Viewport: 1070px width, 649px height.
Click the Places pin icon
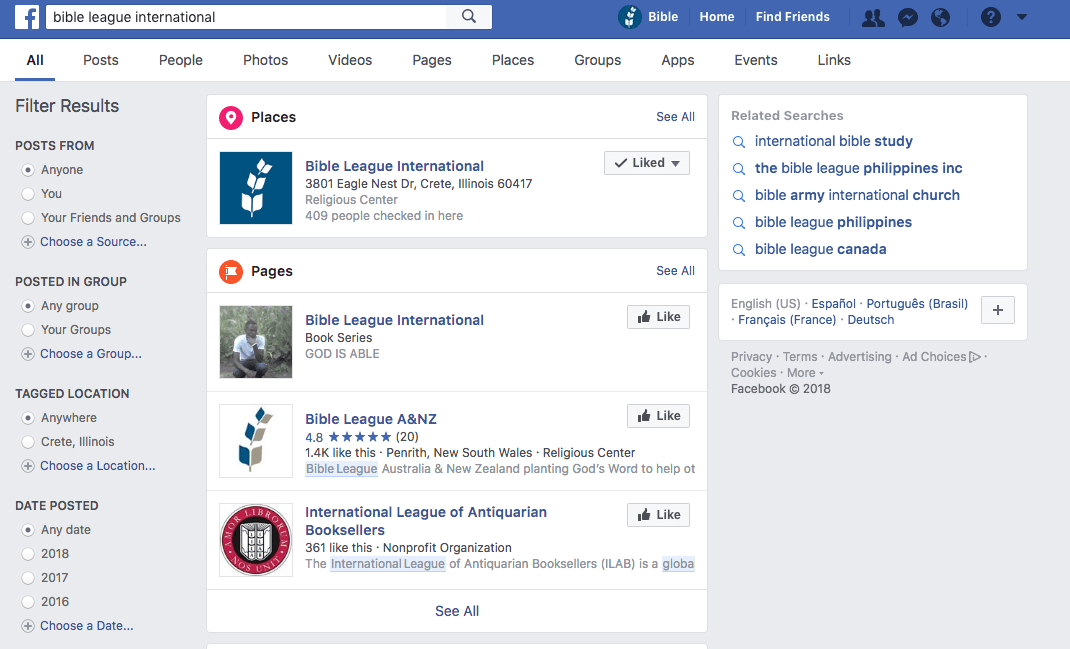(231, 117)
